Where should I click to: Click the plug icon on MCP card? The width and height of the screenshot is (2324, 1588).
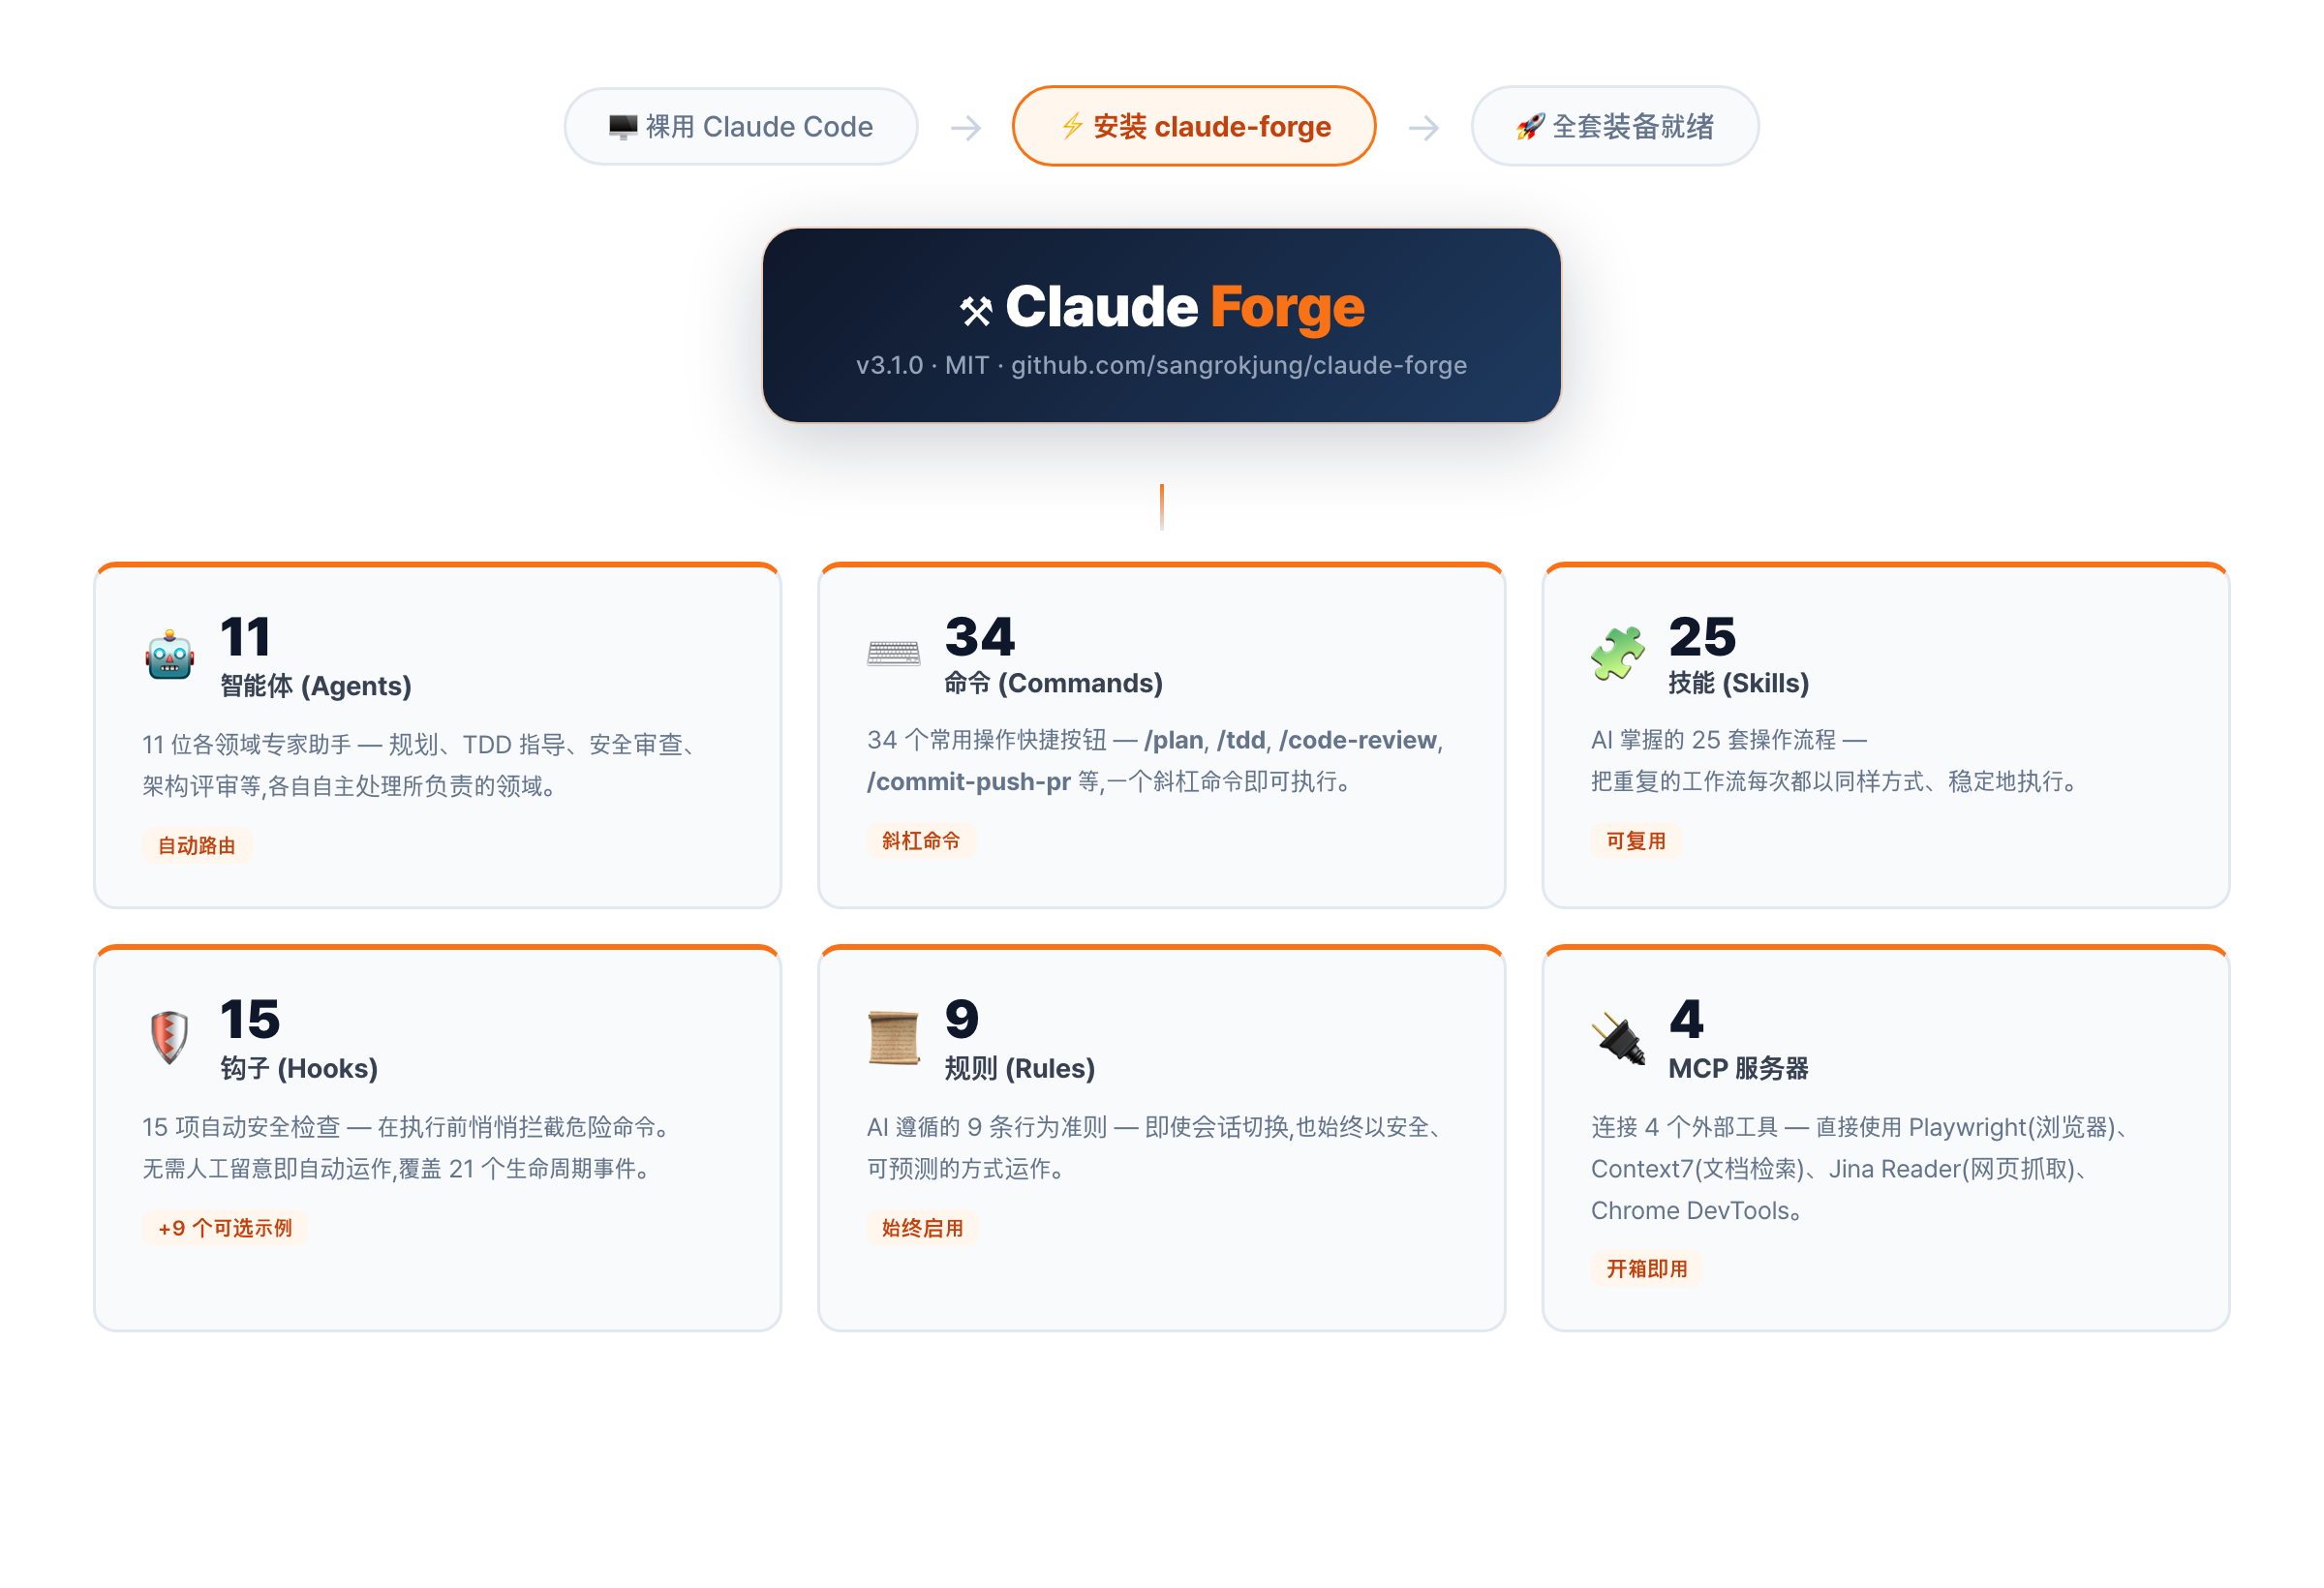(x=1617, y=1037)
